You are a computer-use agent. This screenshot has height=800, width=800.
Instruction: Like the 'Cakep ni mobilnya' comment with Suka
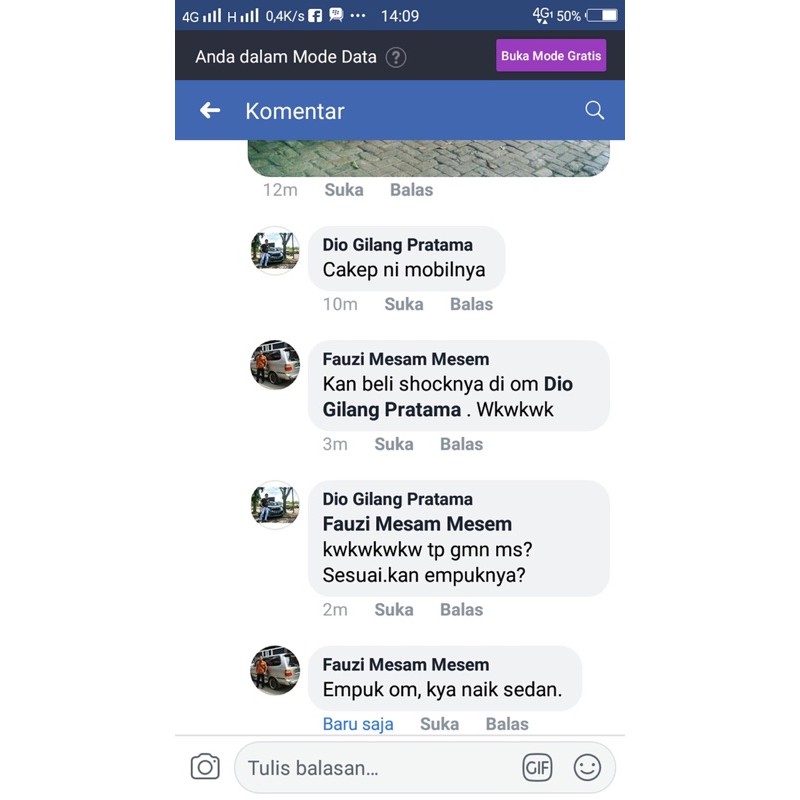pyautogui.click(x=404, y=304)
